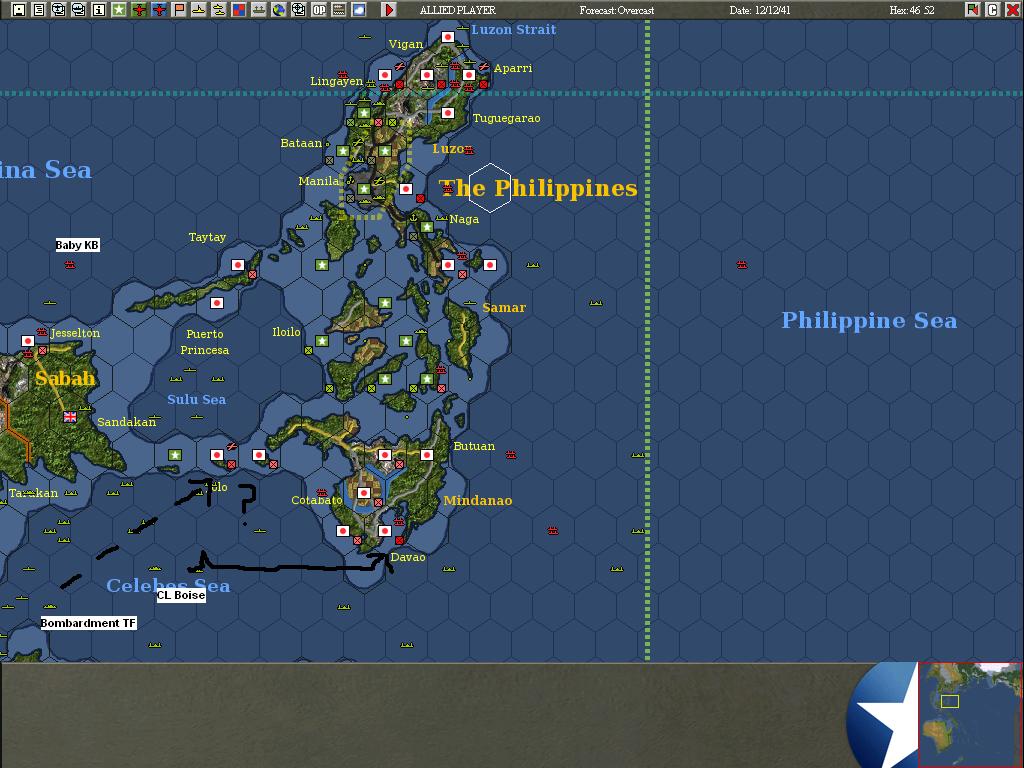Viewport: 1024px width, 768px height.
Task: Select the green star land units icon
Action: point(119,10)
